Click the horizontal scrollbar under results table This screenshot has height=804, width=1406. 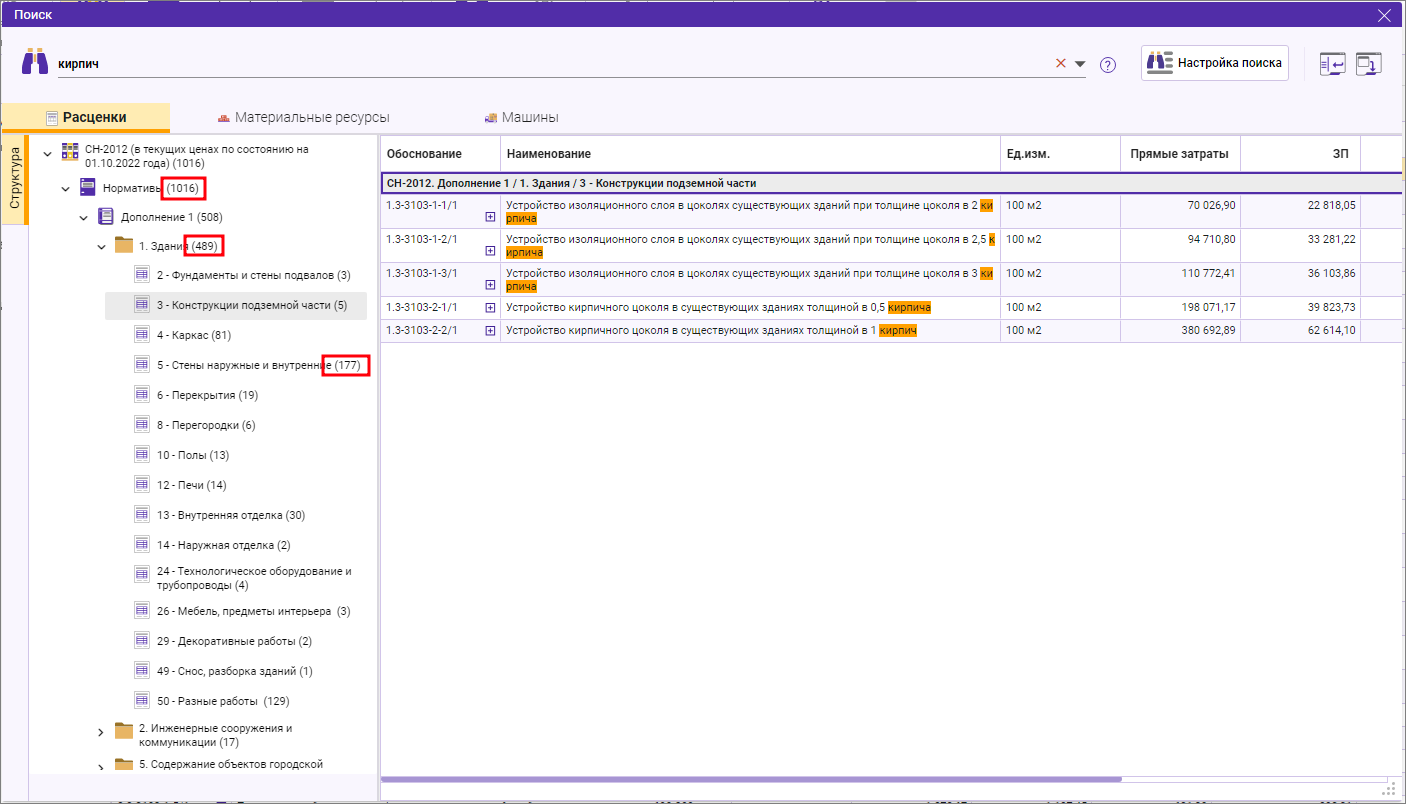coord(750,779)
